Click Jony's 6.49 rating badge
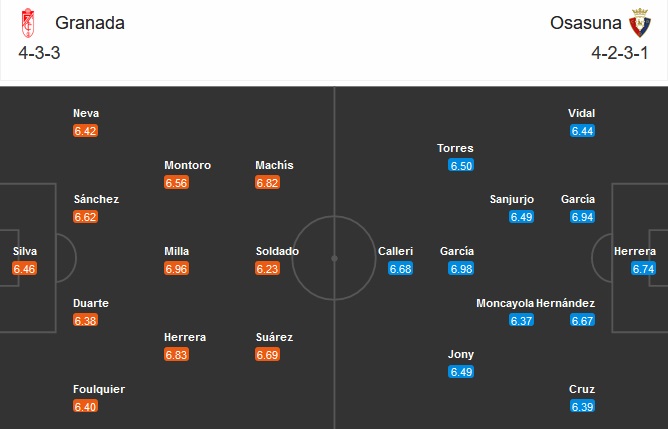This screenshot has width=668, height=429. click(x=461, y=372)
